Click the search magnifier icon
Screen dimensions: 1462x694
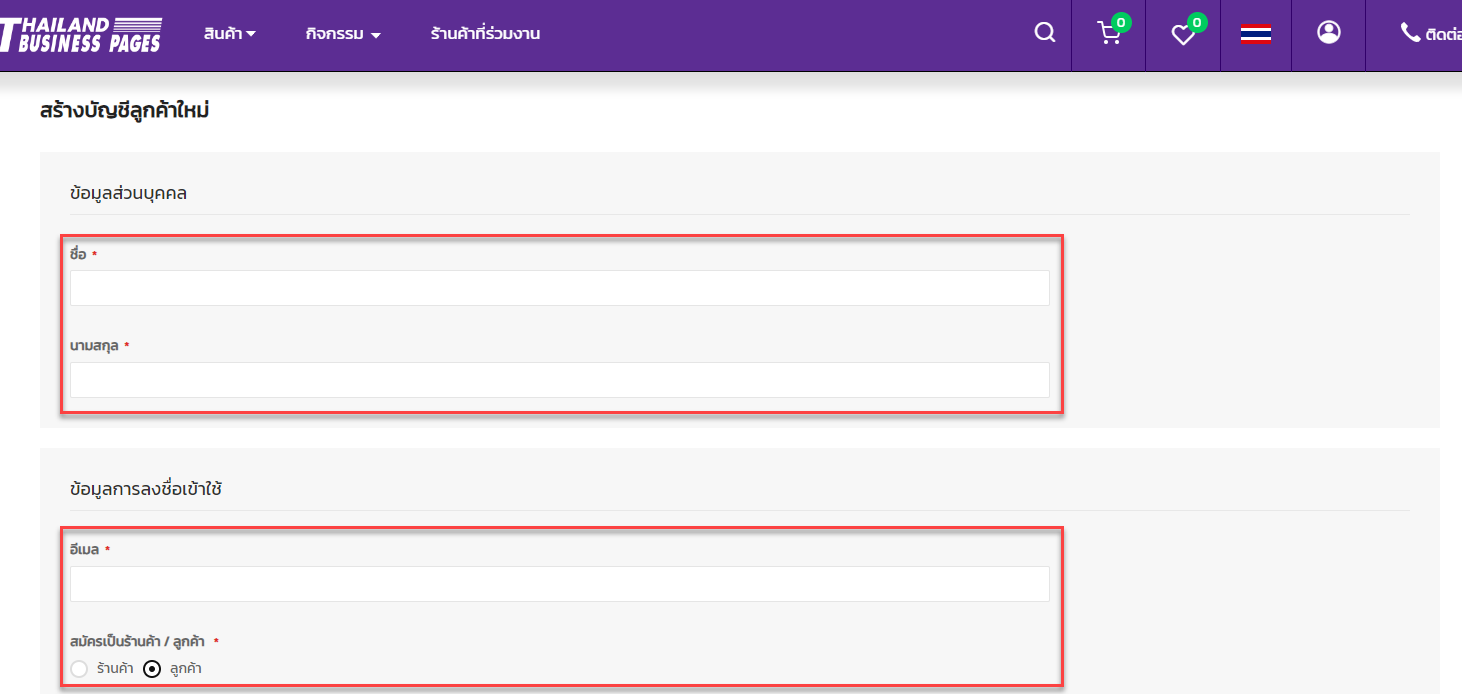pos(1044,33)
